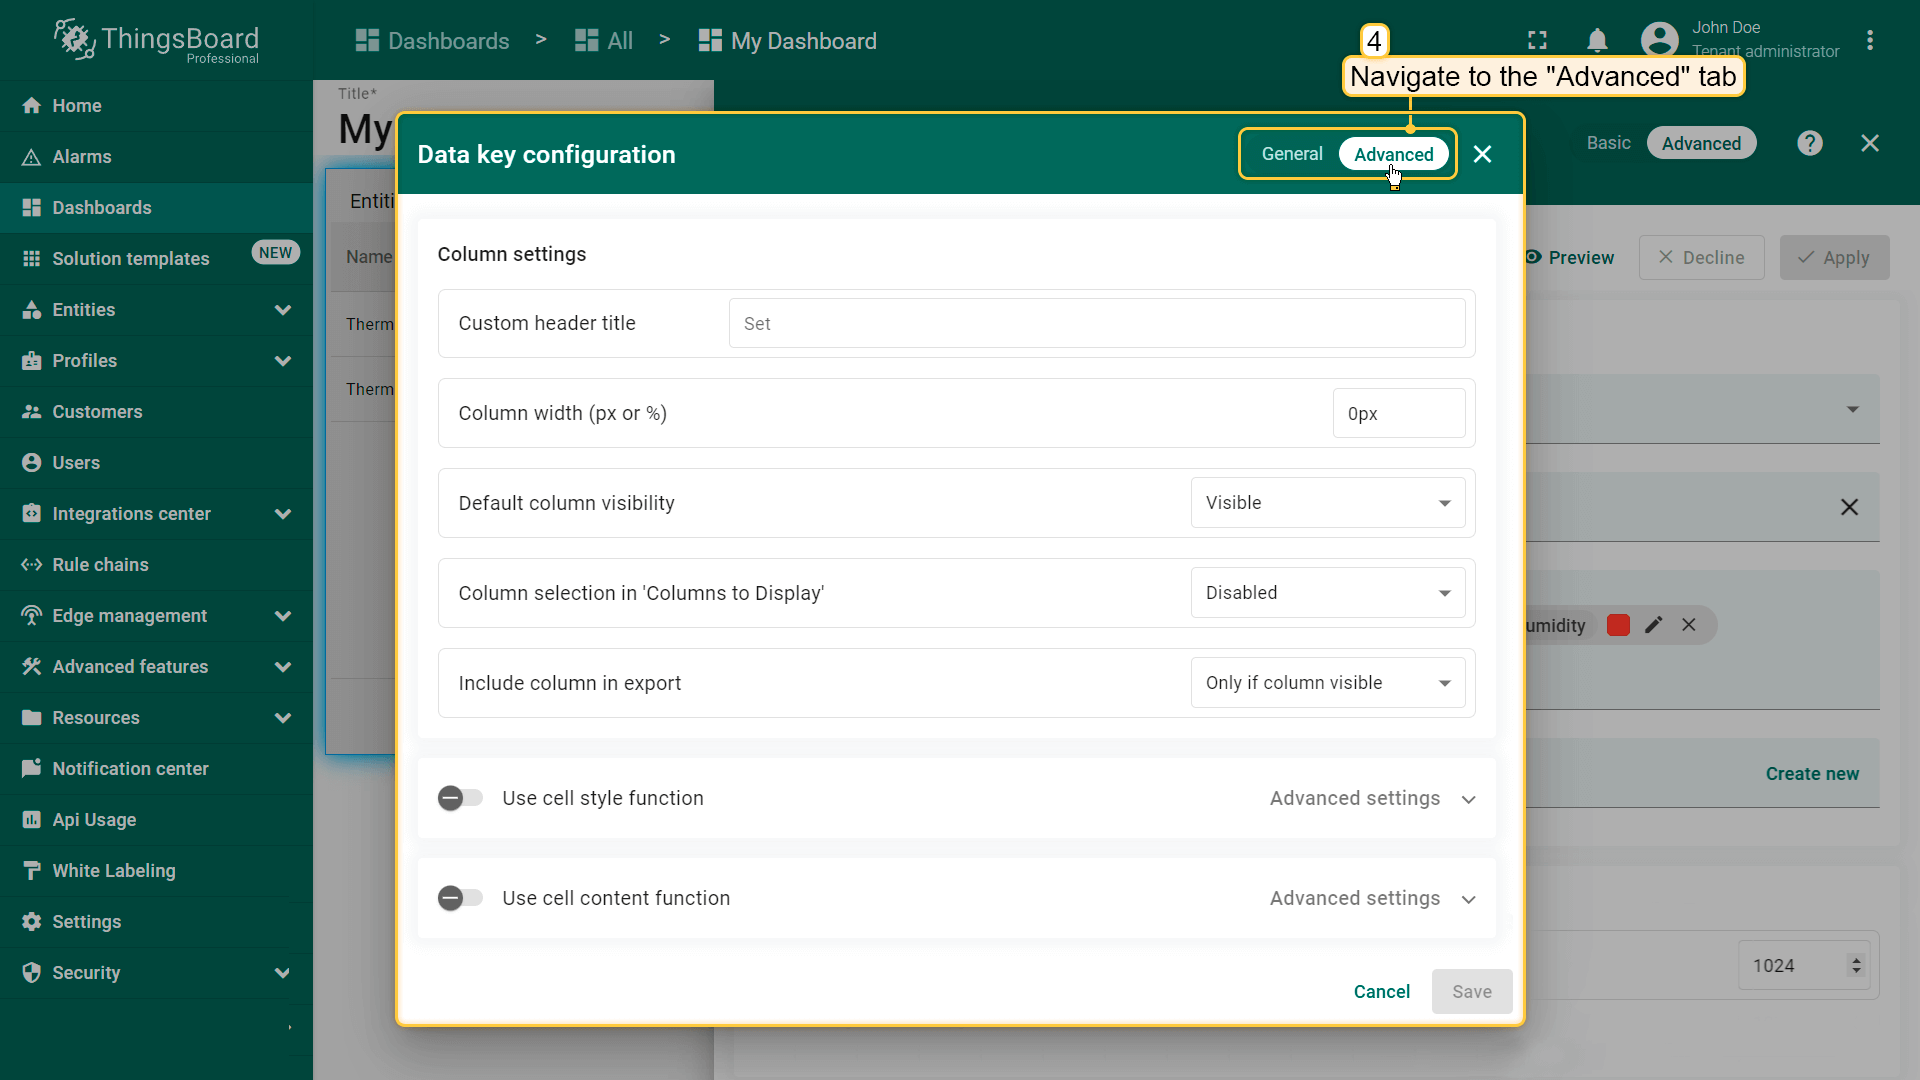
Task: Switch widget mode to Basic
Action: [1608, 143]
